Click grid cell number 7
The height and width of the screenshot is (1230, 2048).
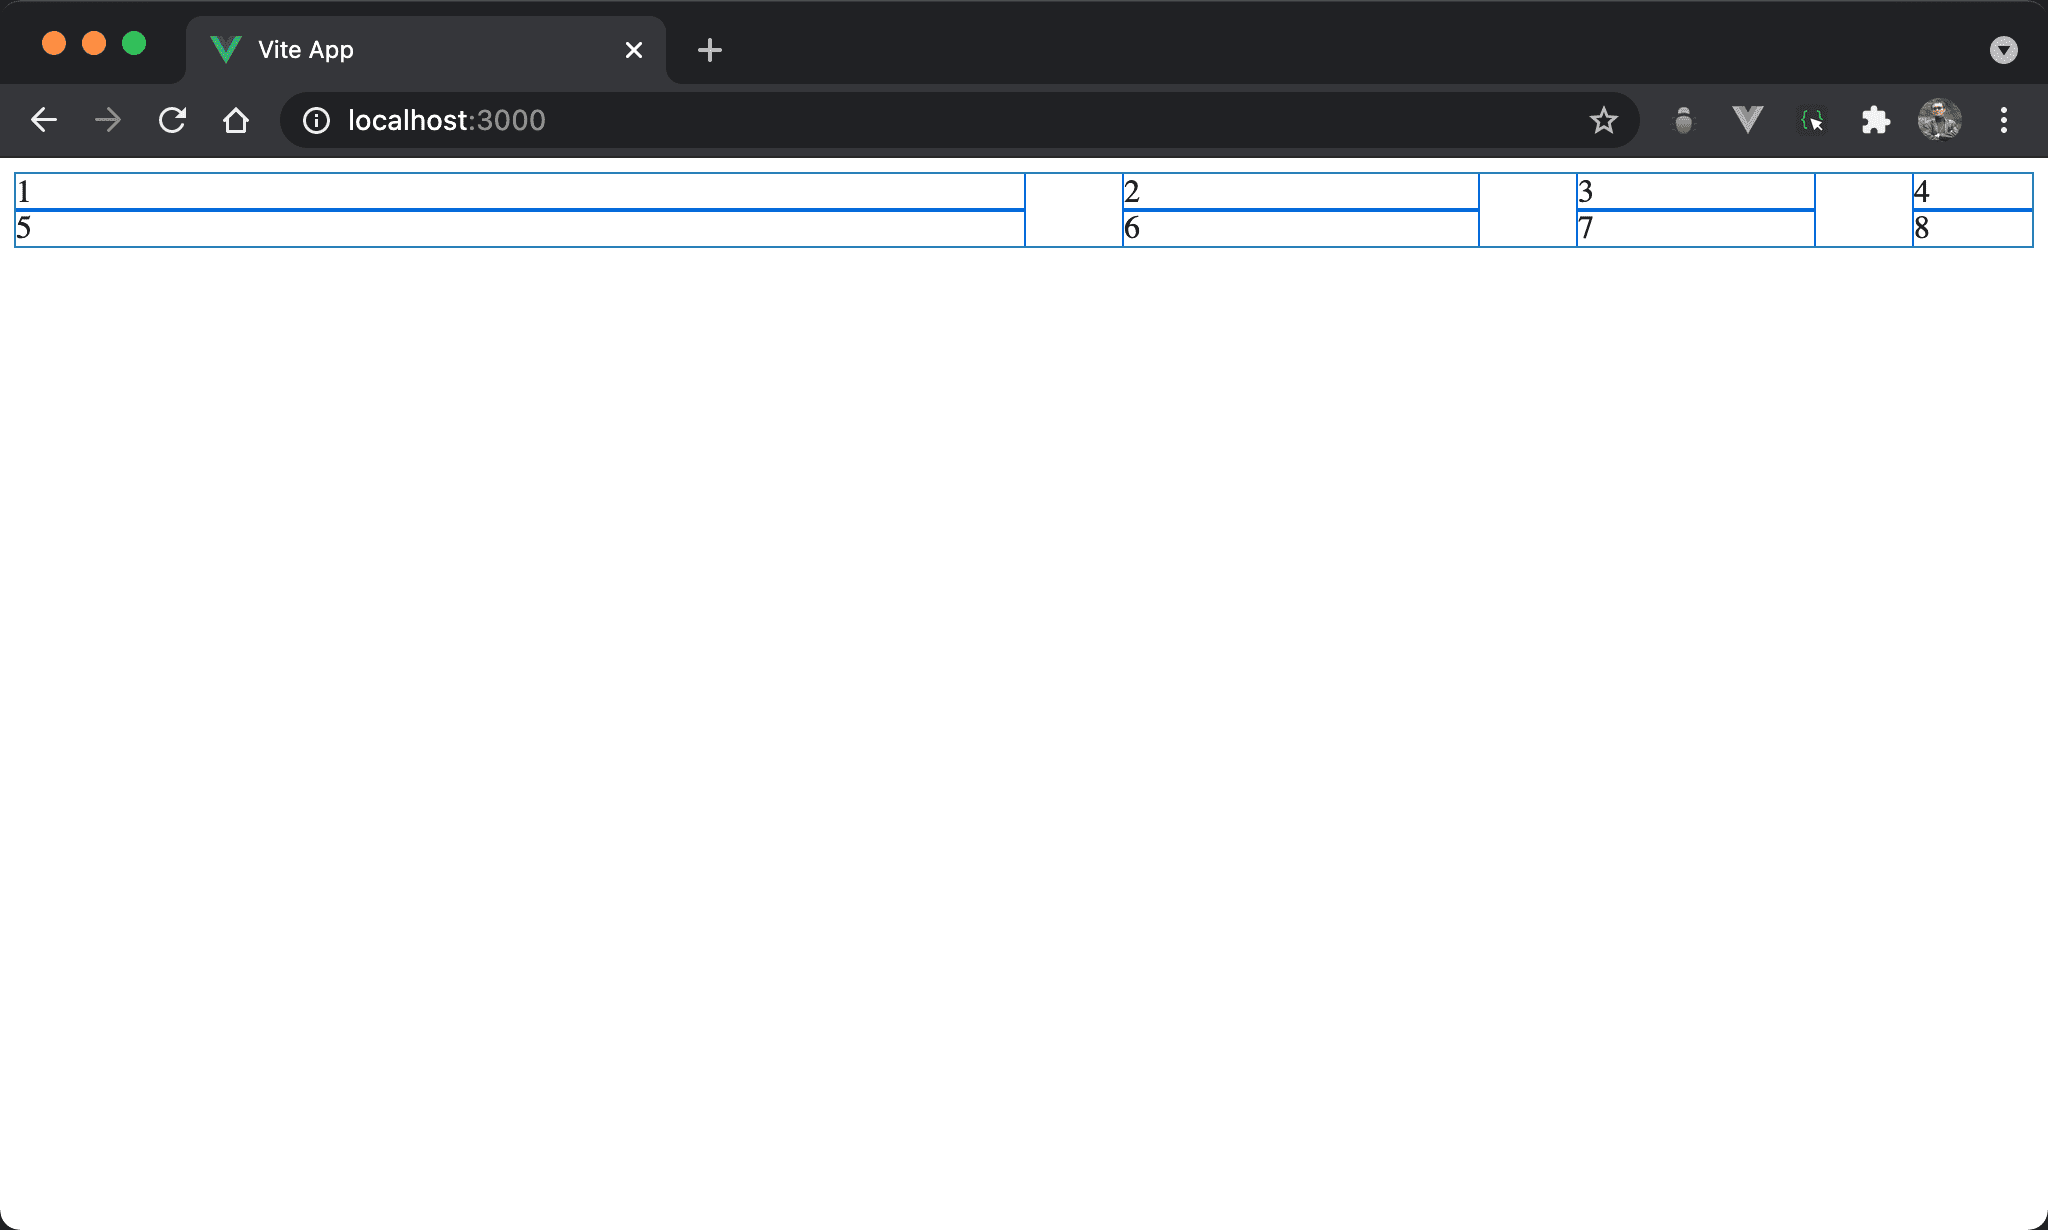(1695, 229)
